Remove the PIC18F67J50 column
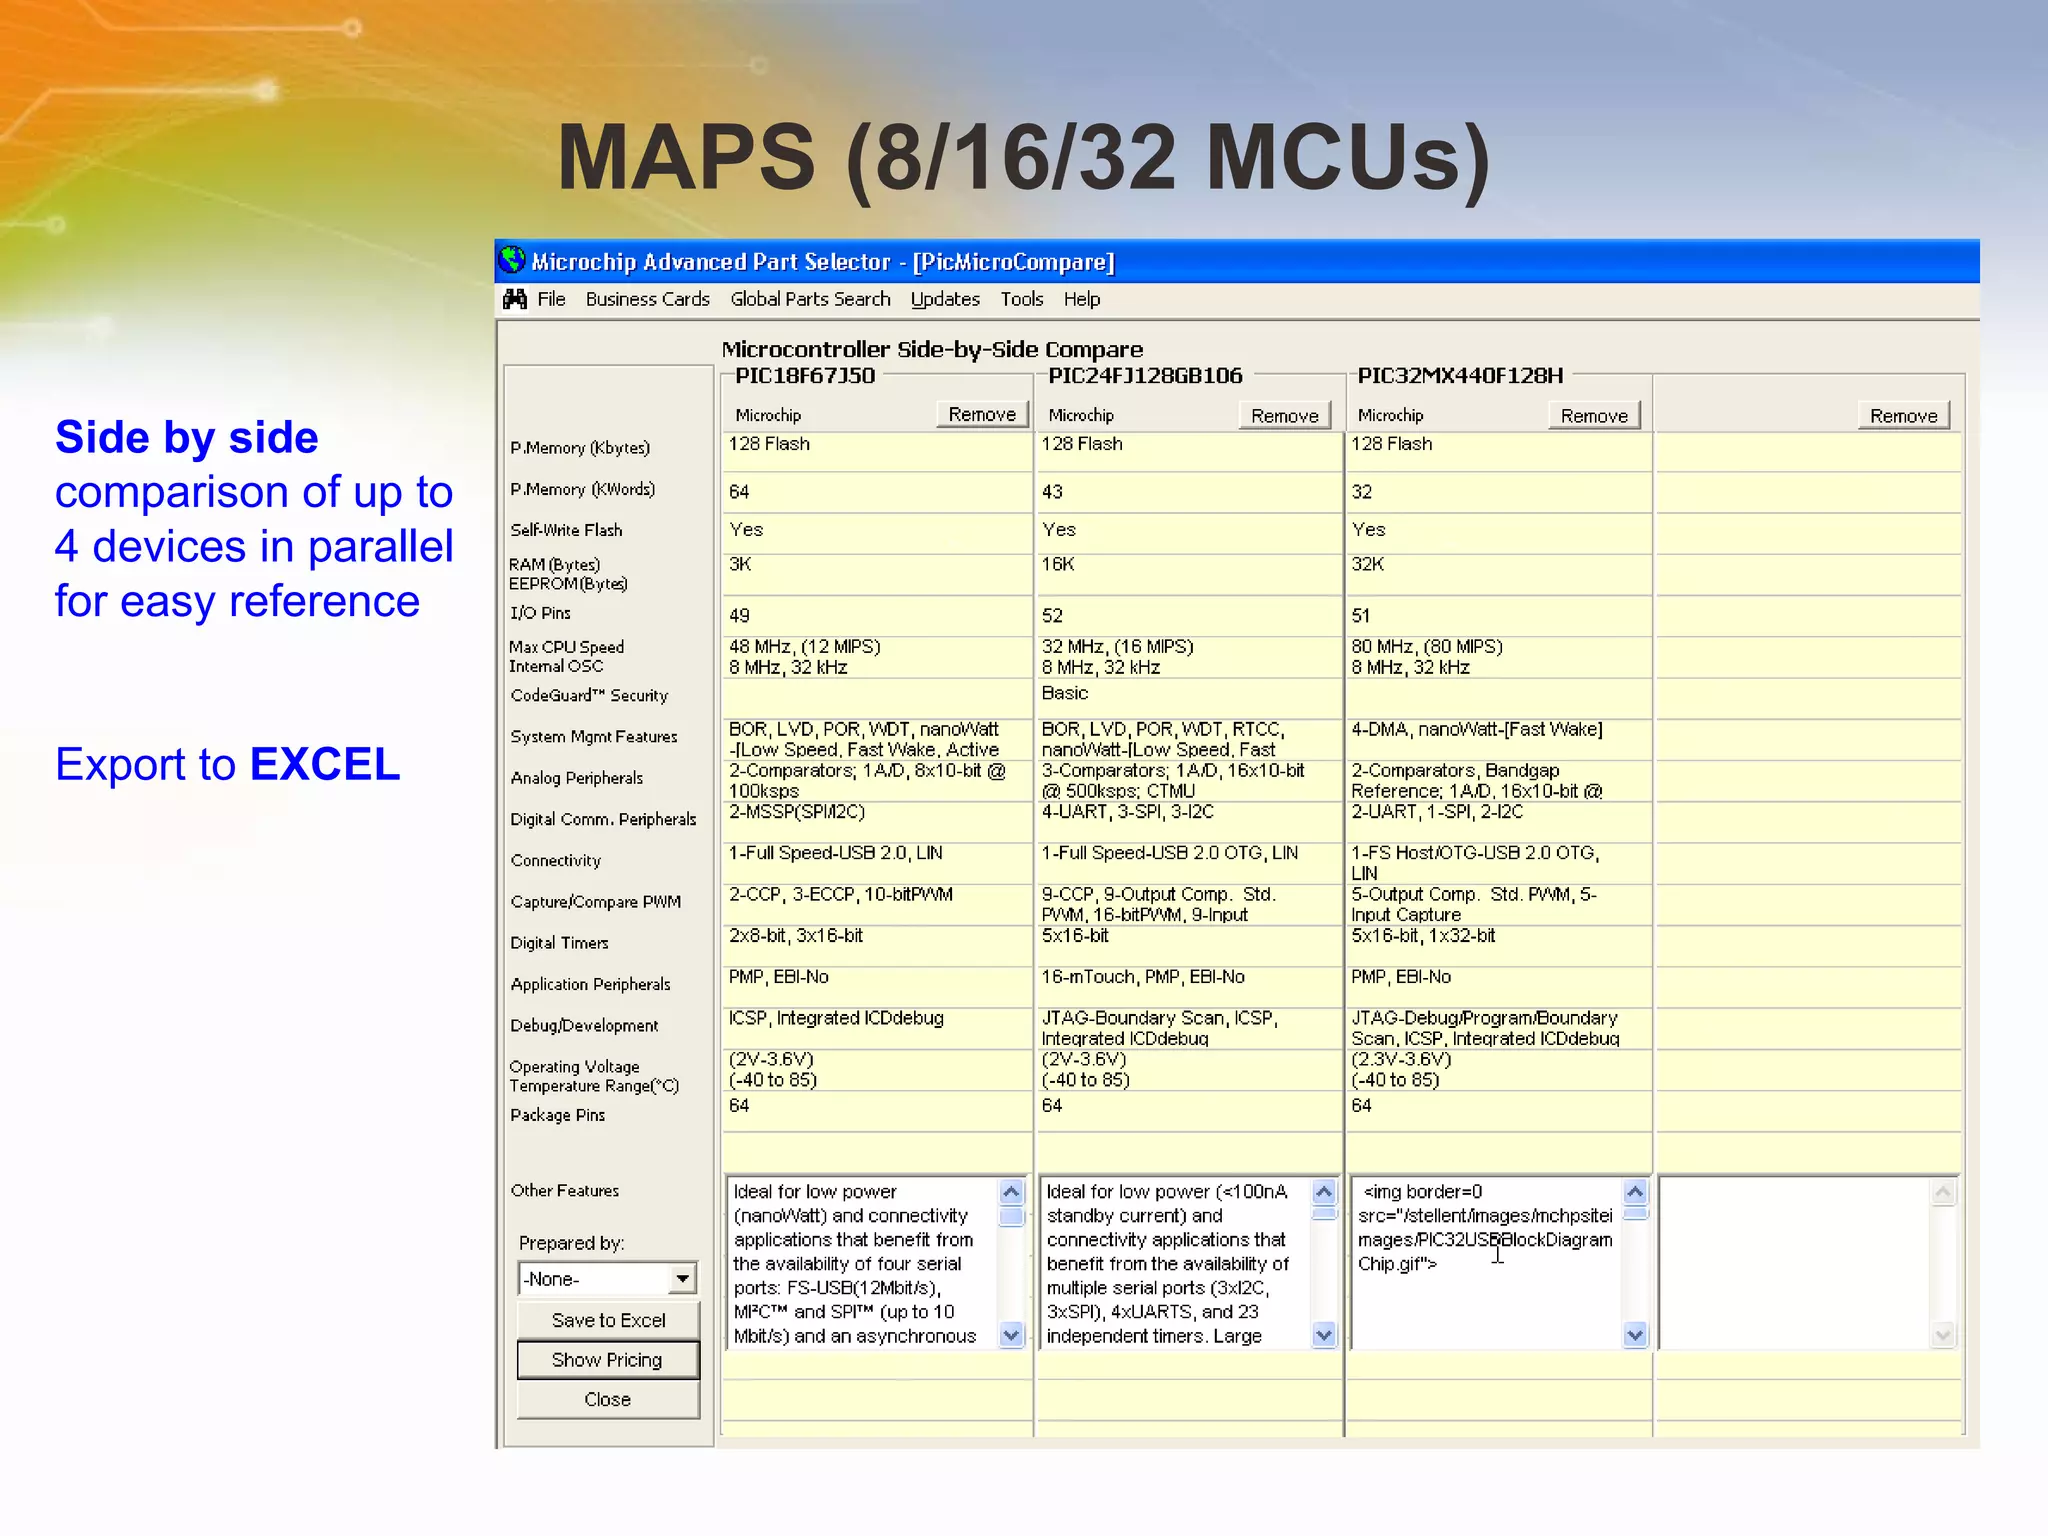The image size is (2048, 1536). click(x=982, y=414)
